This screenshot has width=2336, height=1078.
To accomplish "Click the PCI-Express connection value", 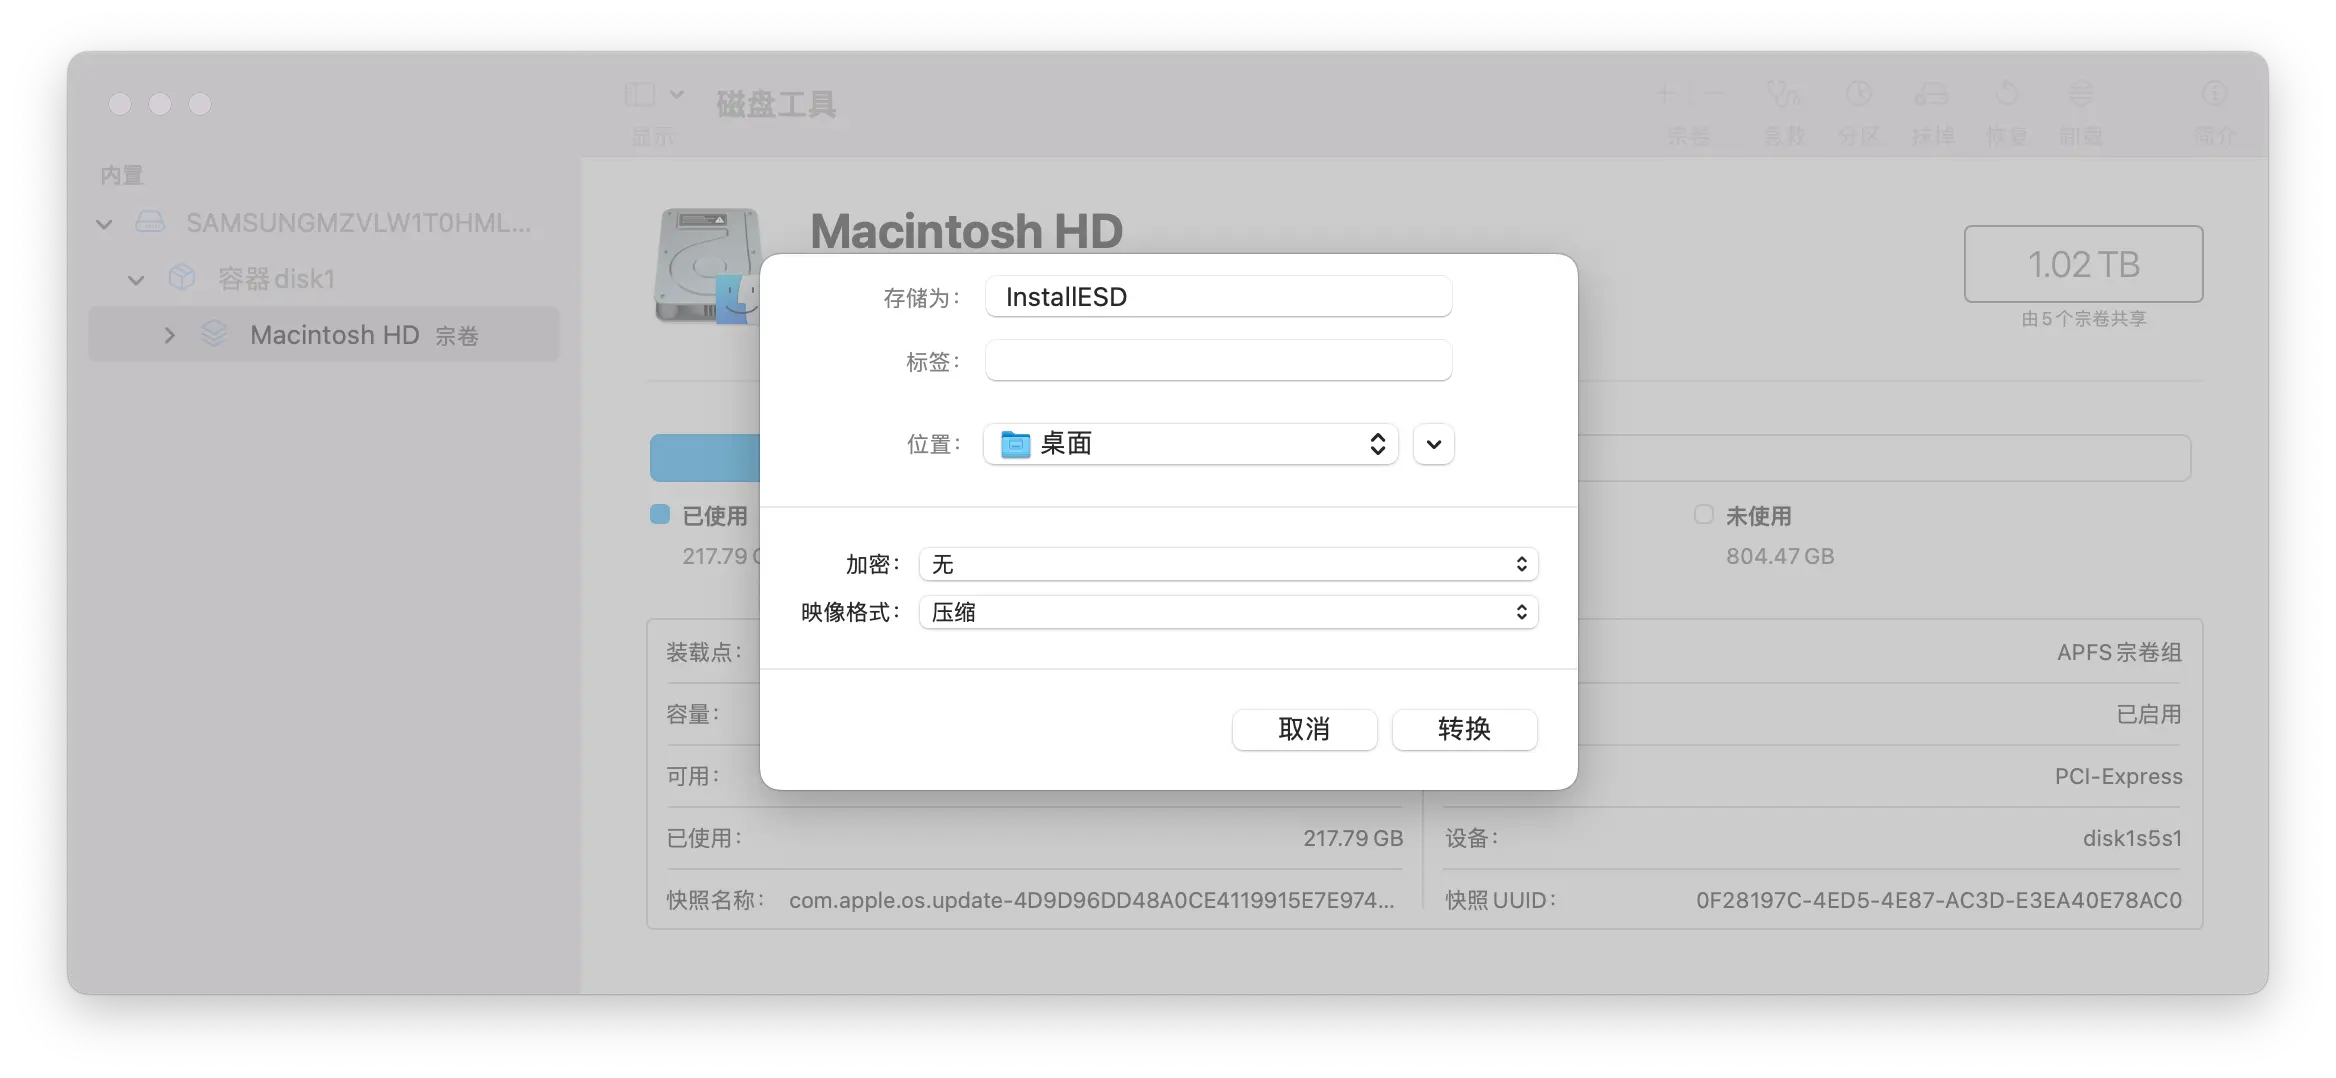I will [x=2118, y=776].
